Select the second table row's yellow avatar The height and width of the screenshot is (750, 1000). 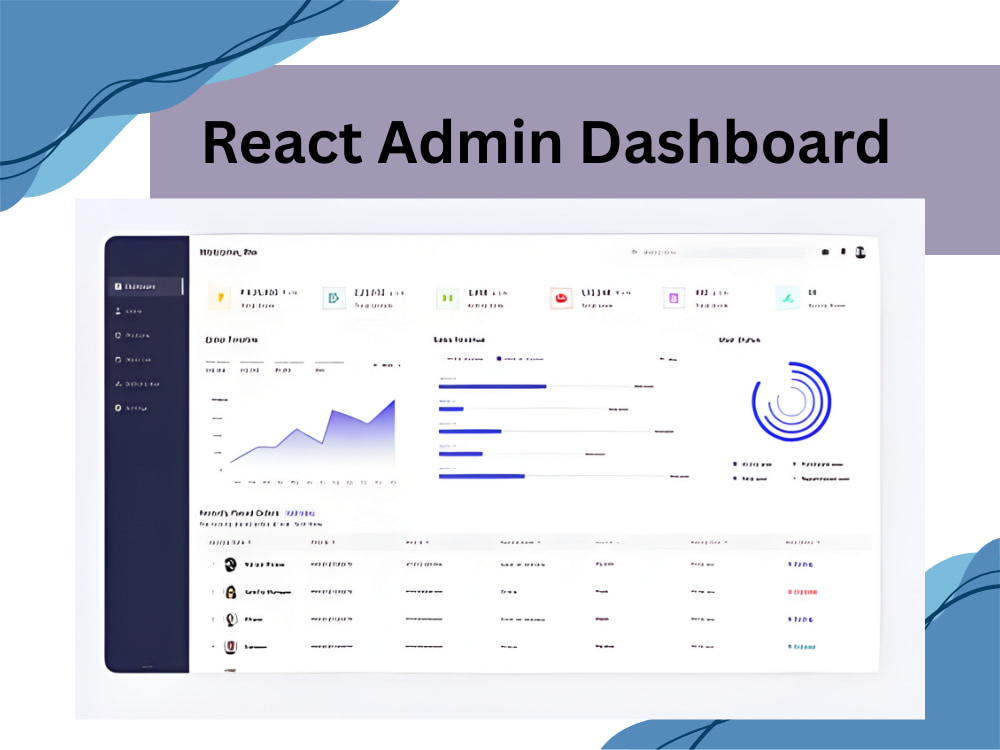(230, 592)
